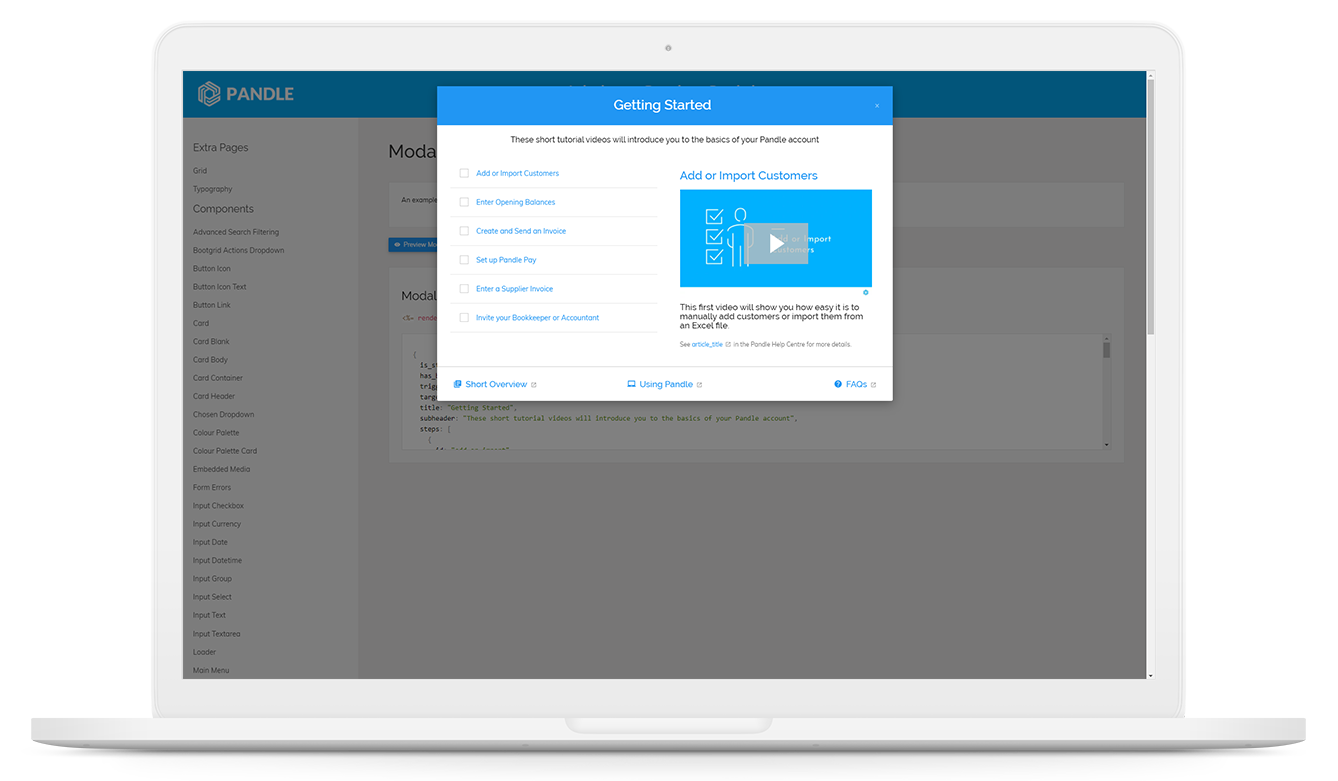This screenshot has width=1338, height=781.
Task: Click the video thumbnail image
Action: [776, 238]
